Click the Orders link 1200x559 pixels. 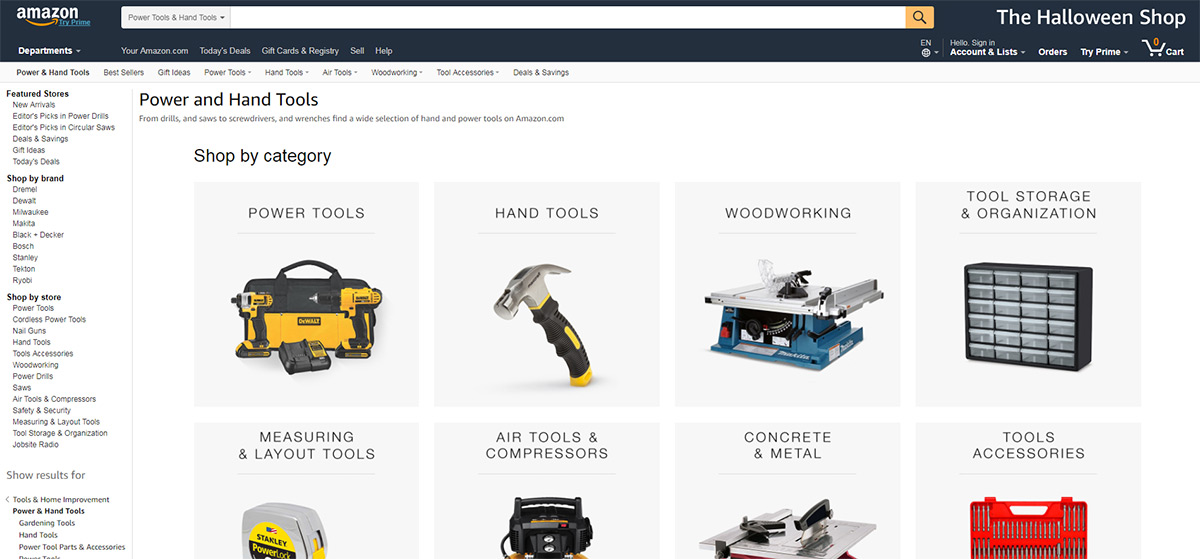click(1052, 52)
